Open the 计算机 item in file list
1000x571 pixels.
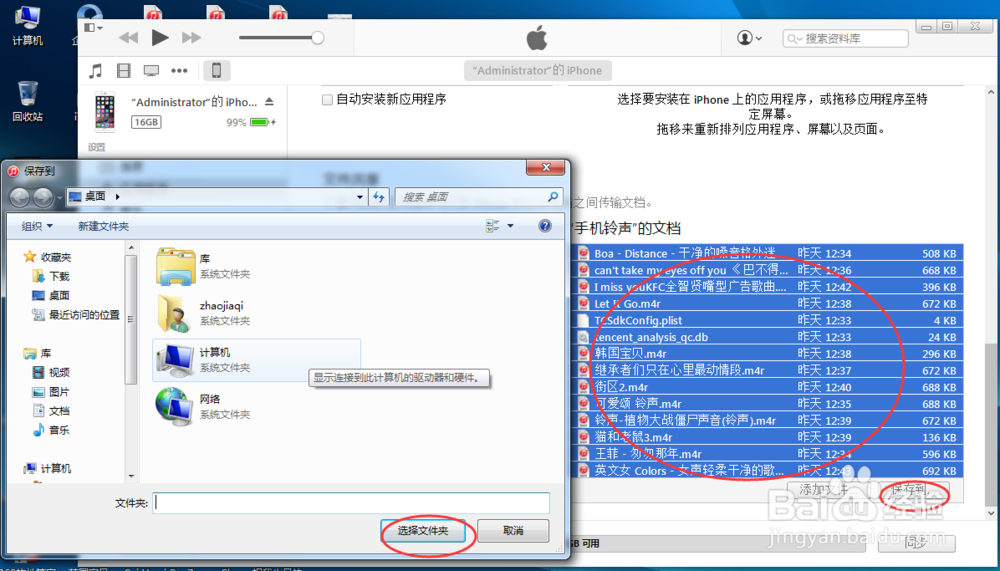[256, 360]
